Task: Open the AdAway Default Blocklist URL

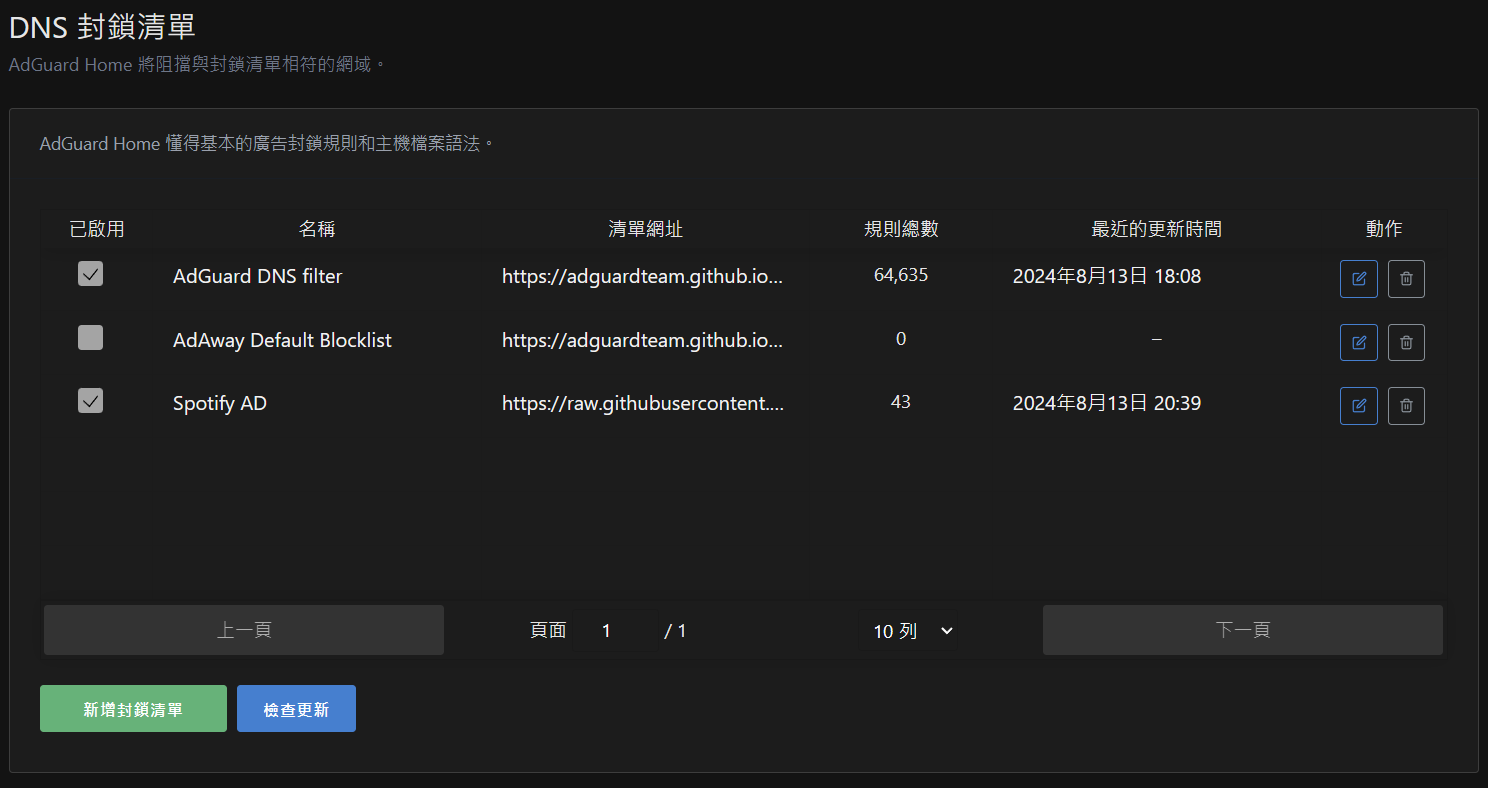Action: click(x=645, y=340)
